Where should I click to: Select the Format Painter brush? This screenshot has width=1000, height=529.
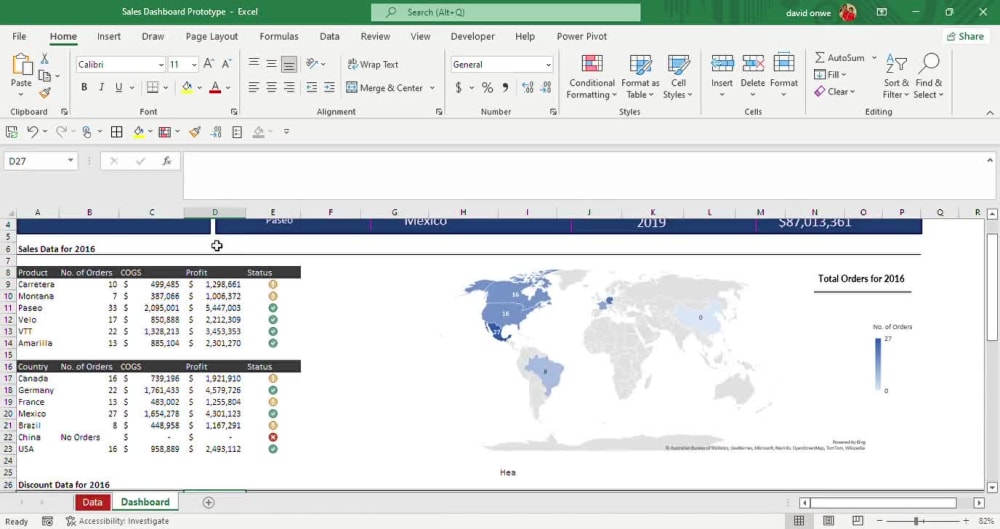[x=45, y=93]
